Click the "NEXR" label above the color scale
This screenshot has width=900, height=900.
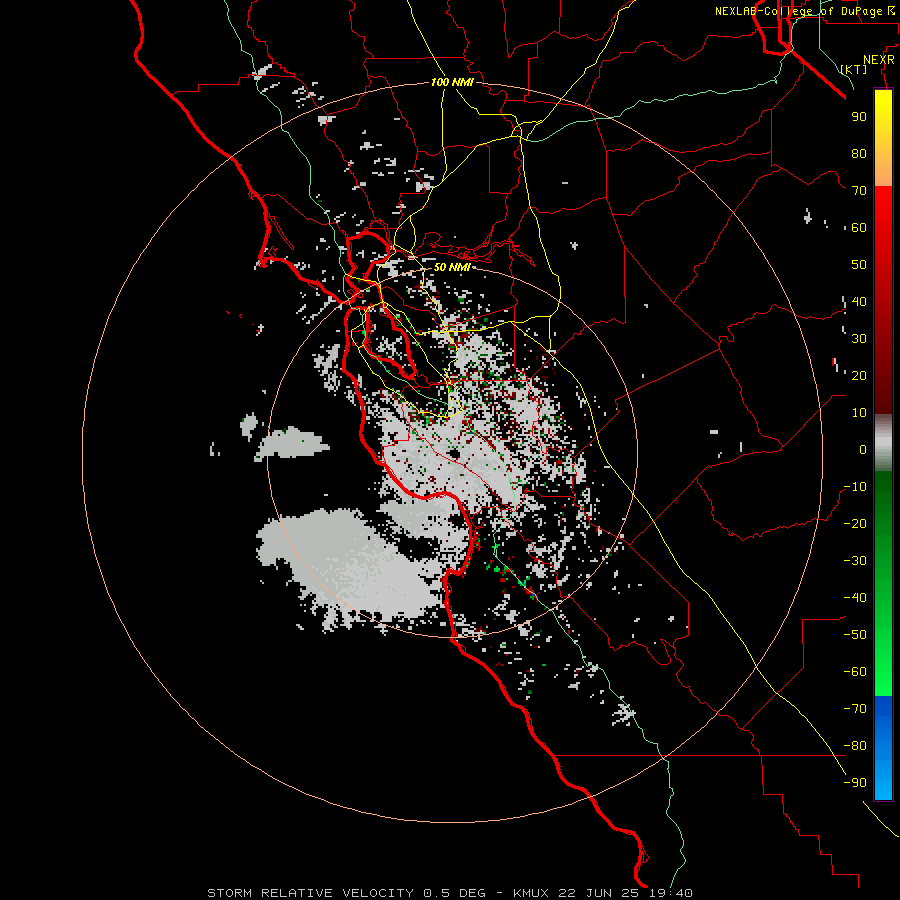point(879,60)
